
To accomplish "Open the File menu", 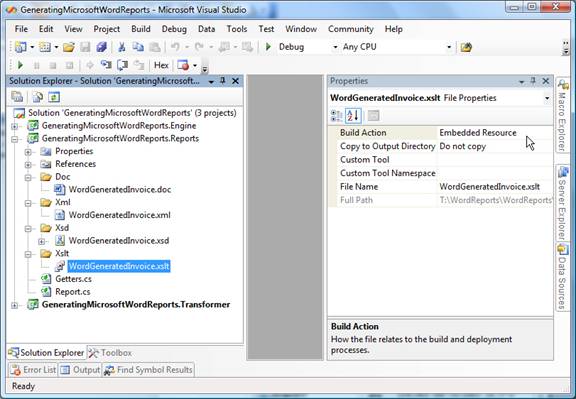I will point(21,29).
